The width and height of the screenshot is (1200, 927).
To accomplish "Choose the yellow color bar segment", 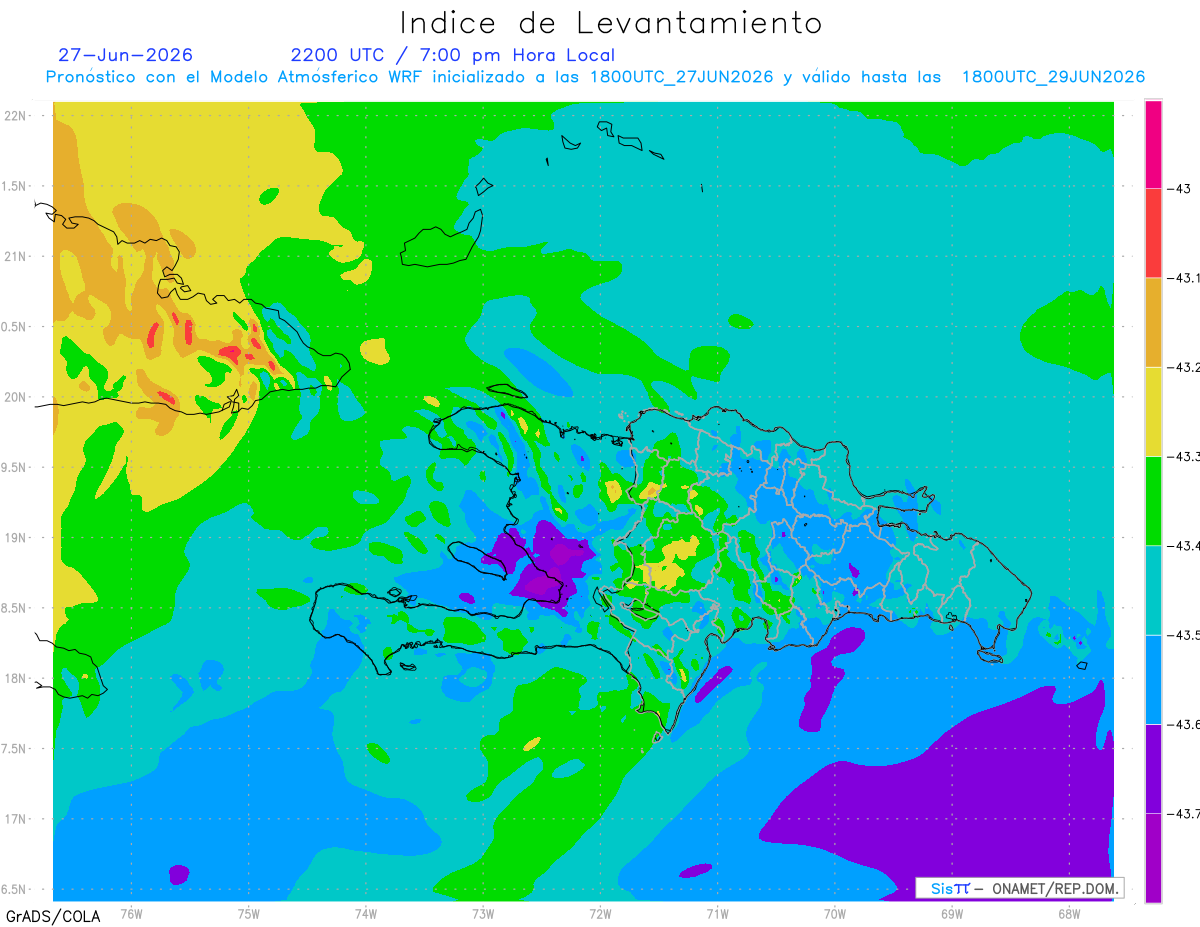I will (1153, 411).
